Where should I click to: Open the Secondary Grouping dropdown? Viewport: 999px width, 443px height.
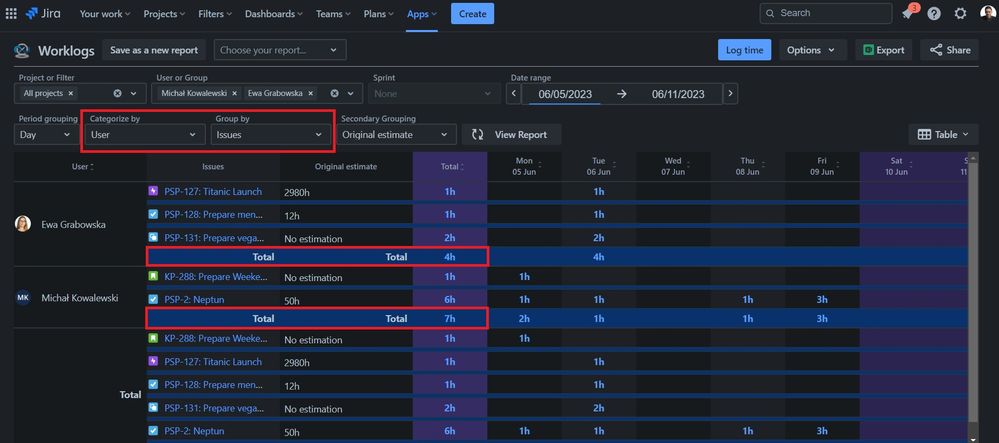397,134
